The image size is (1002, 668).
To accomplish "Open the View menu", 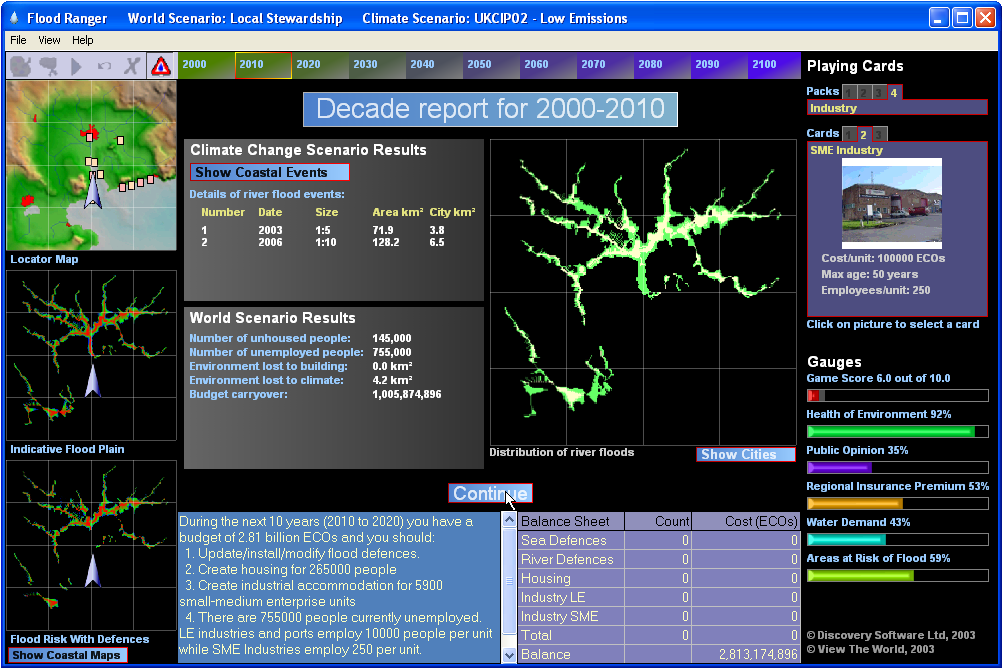I will click(49, 40).
